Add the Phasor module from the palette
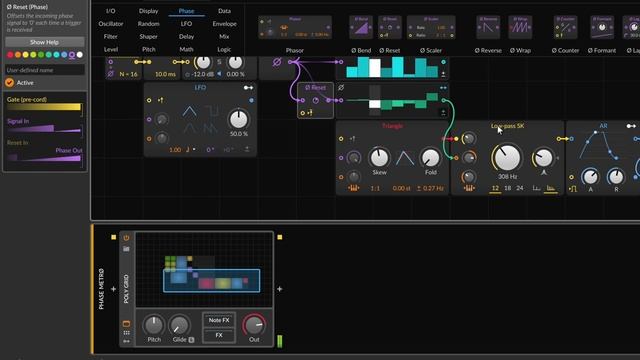 [295, 27]
